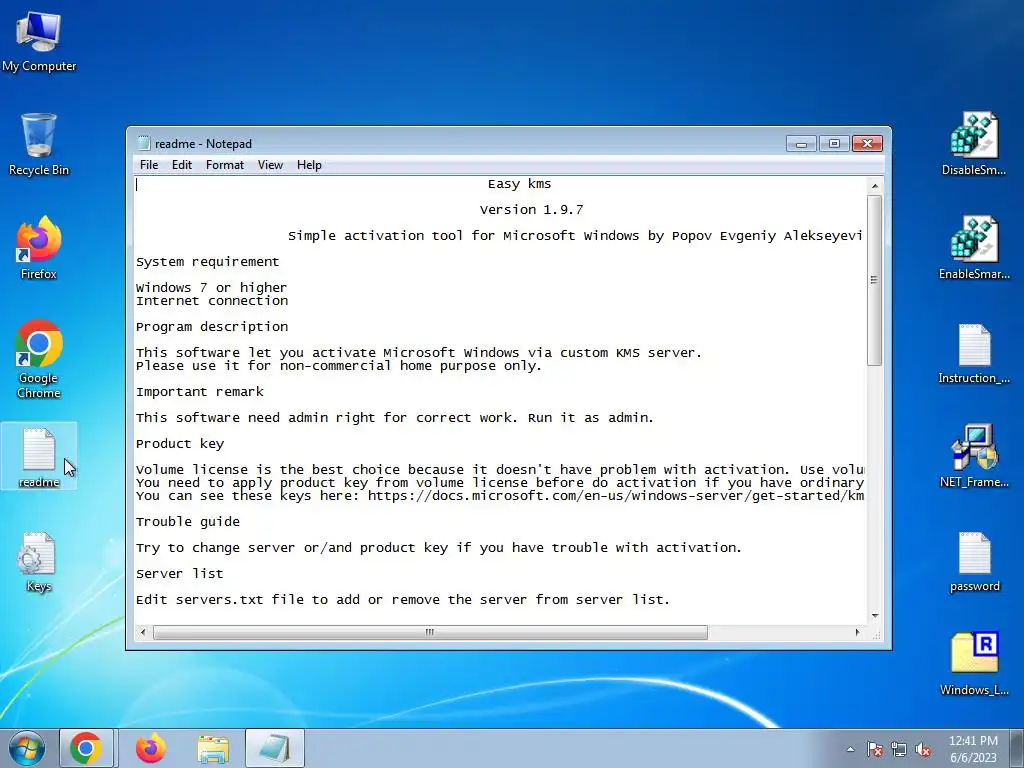
Task: Select the Keys file icon on desktop
Action: 39,562
